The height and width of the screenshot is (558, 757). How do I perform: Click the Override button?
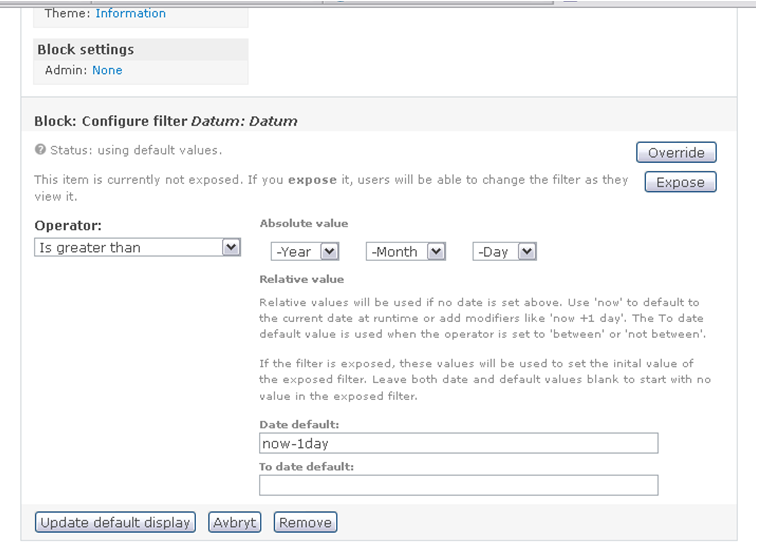point(676,153)
